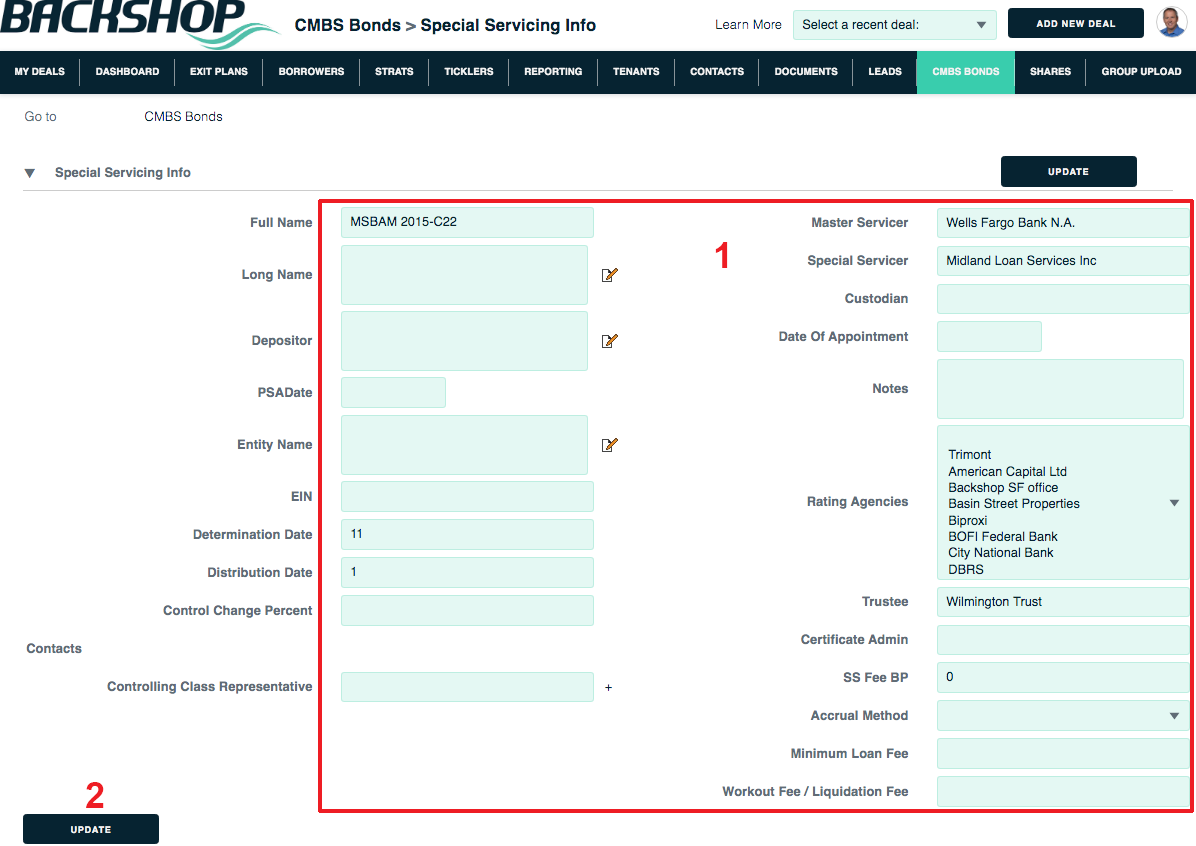Go to the Reporting tab
1196x846 pixels.
553,72
